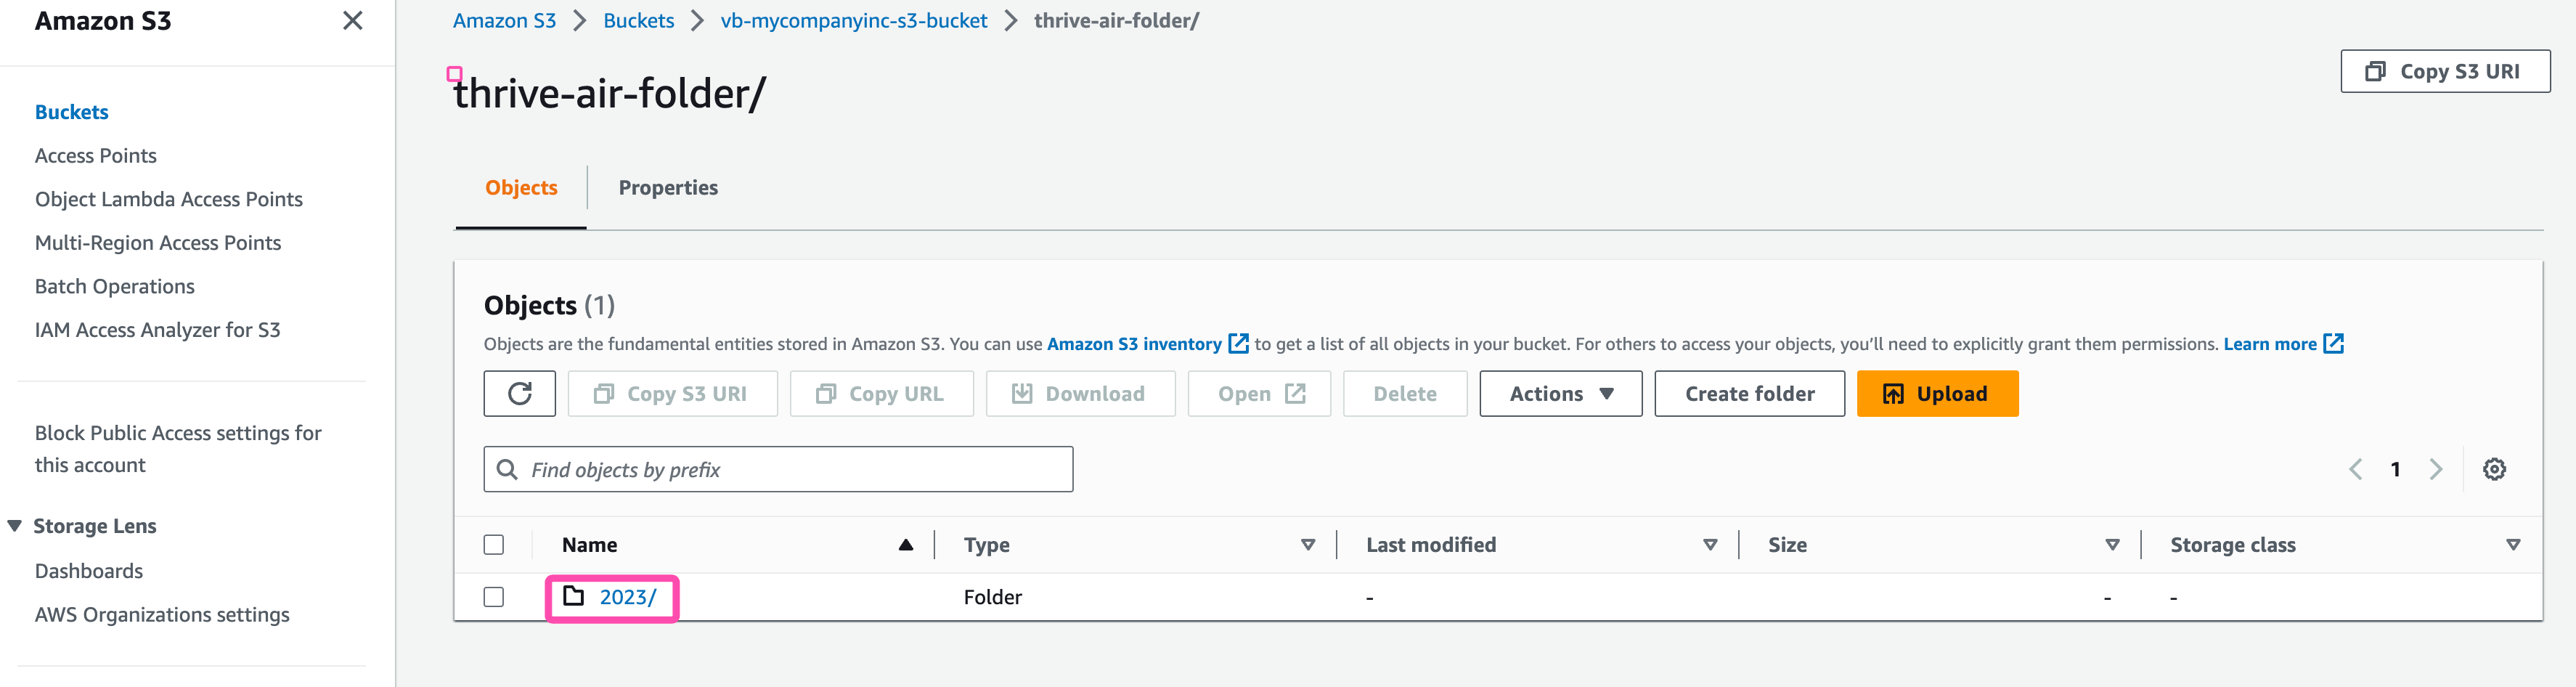Click Copy S3 URI in objects toolbar
Viewport: 2576px width, 687px height.
pyautogui.click(x=672, y=394)
